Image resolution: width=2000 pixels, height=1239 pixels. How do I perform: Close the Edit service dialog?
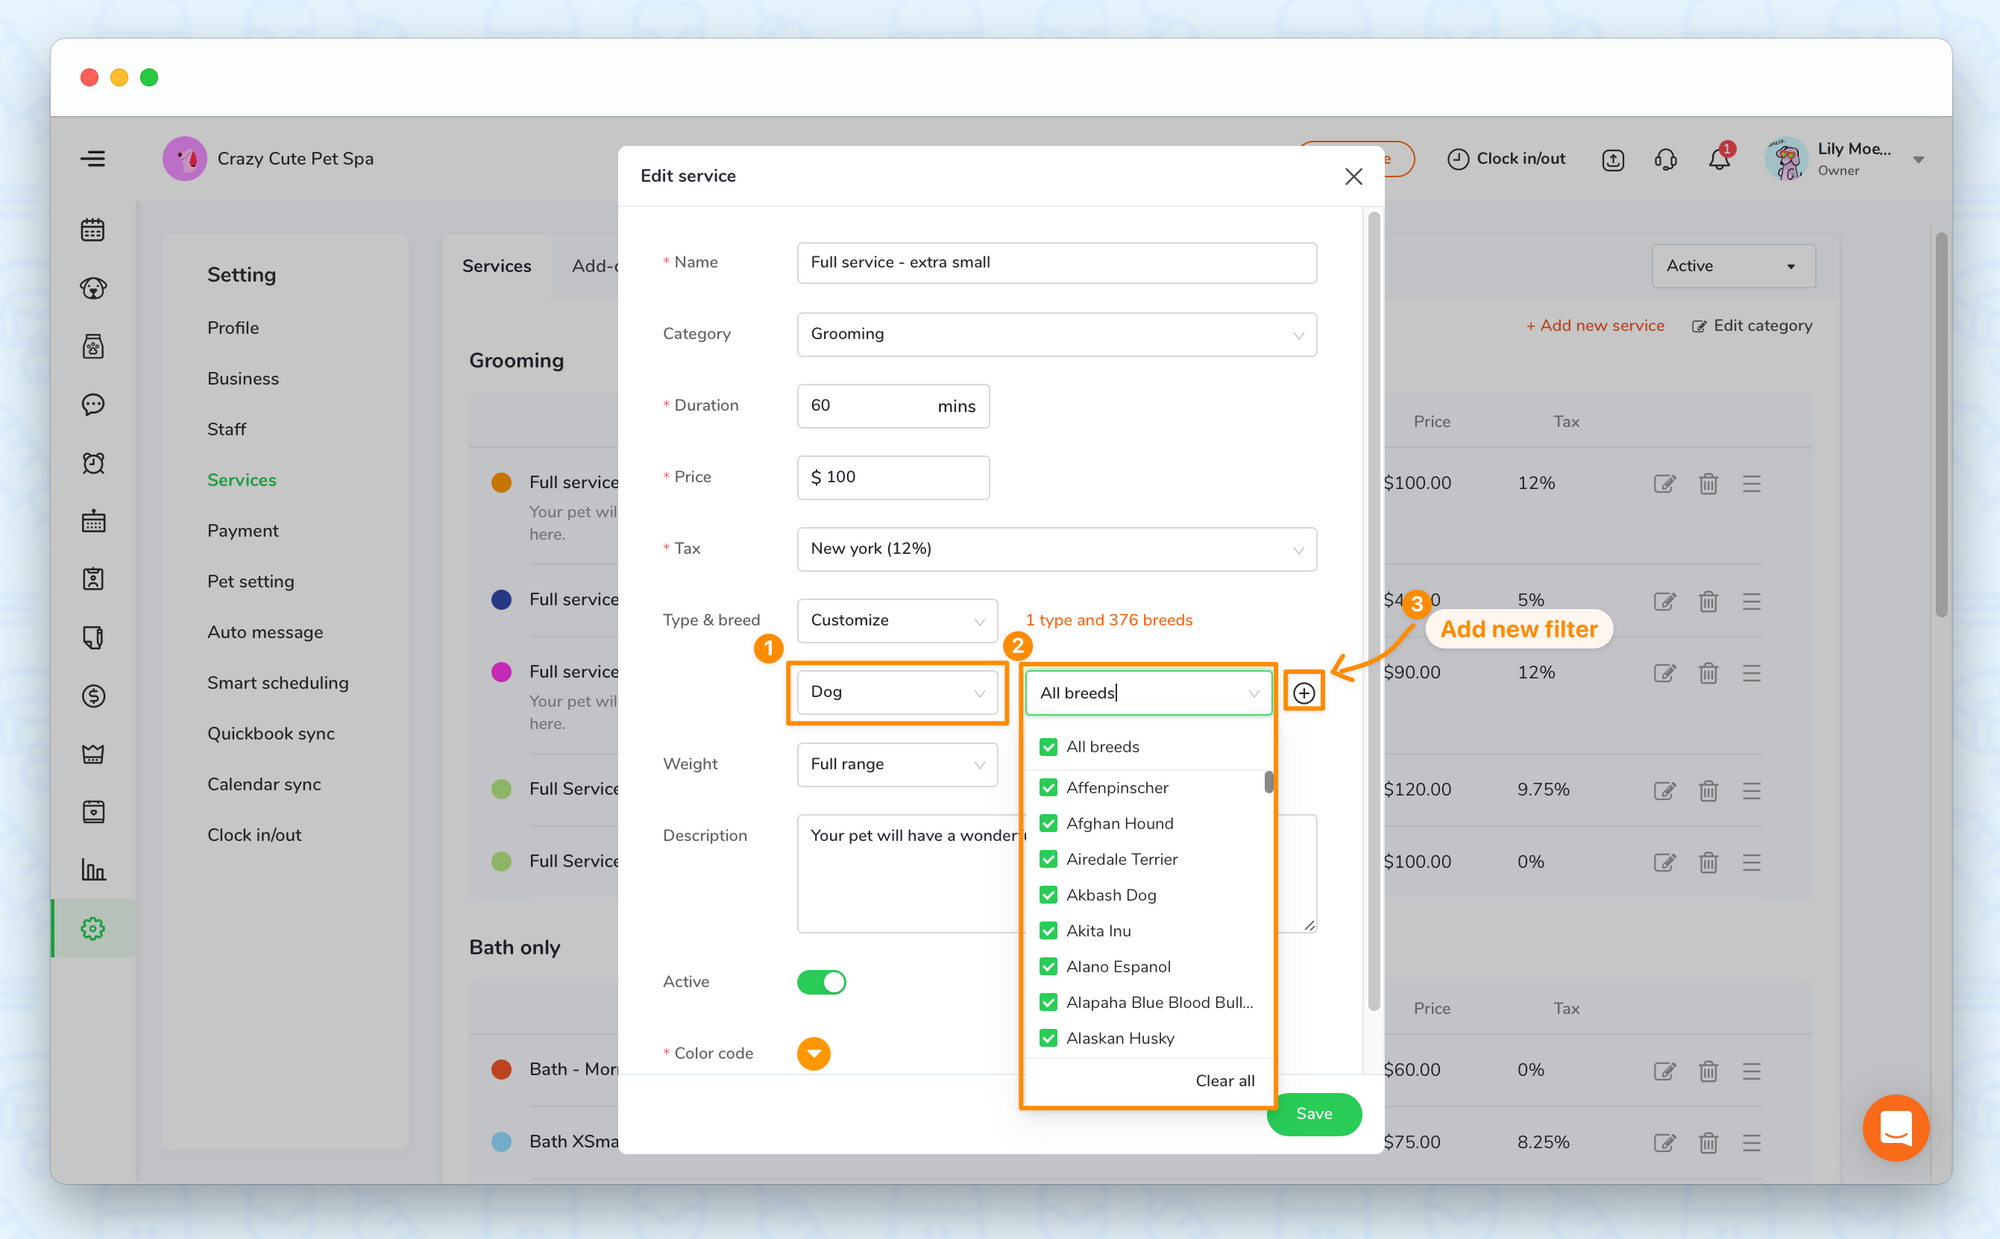(1354, 176)
